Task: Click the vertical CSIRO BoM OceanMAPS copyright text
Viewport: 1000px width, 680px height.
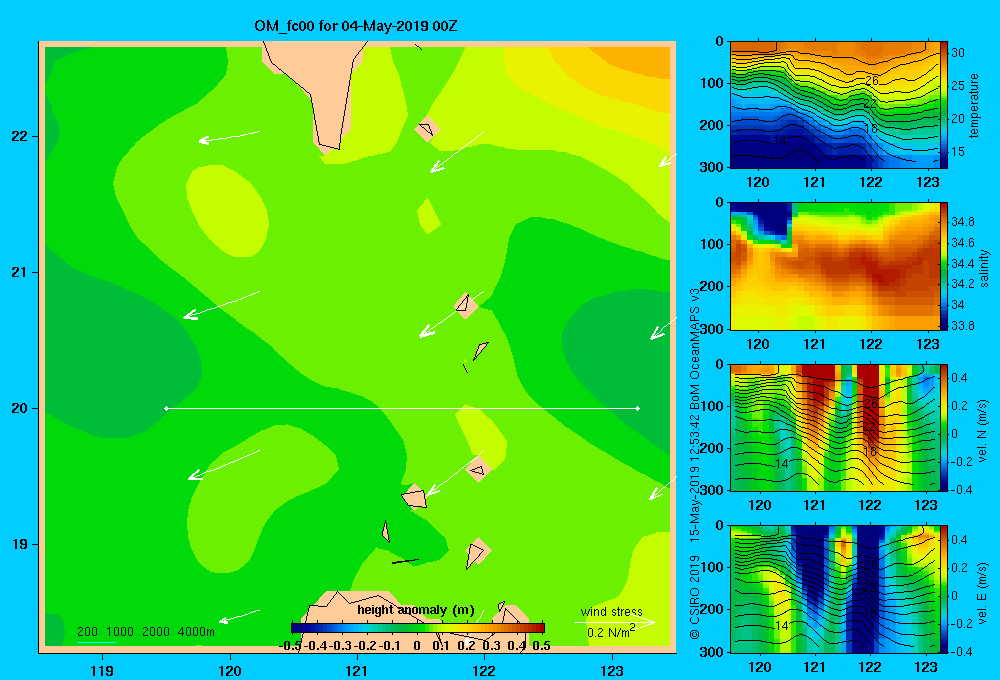Action: tap(695, 464)
